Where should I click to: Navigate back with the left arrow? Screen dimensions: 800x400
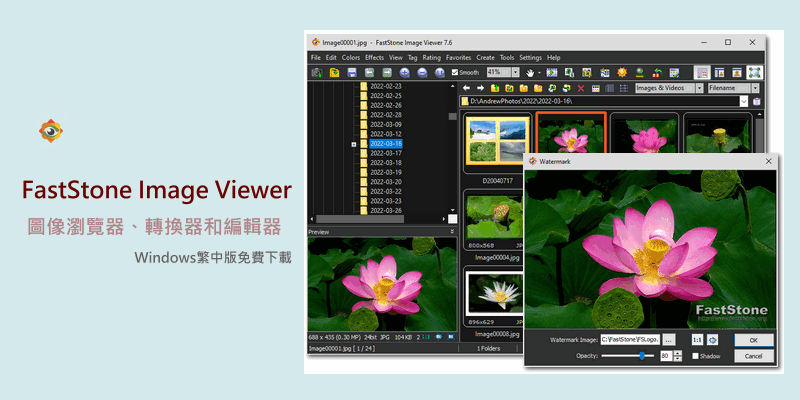point(466,88)
